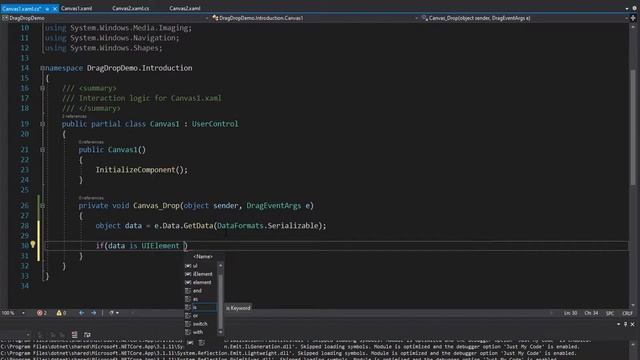Toggle auto-hide pin on output panel

[625, 324]
